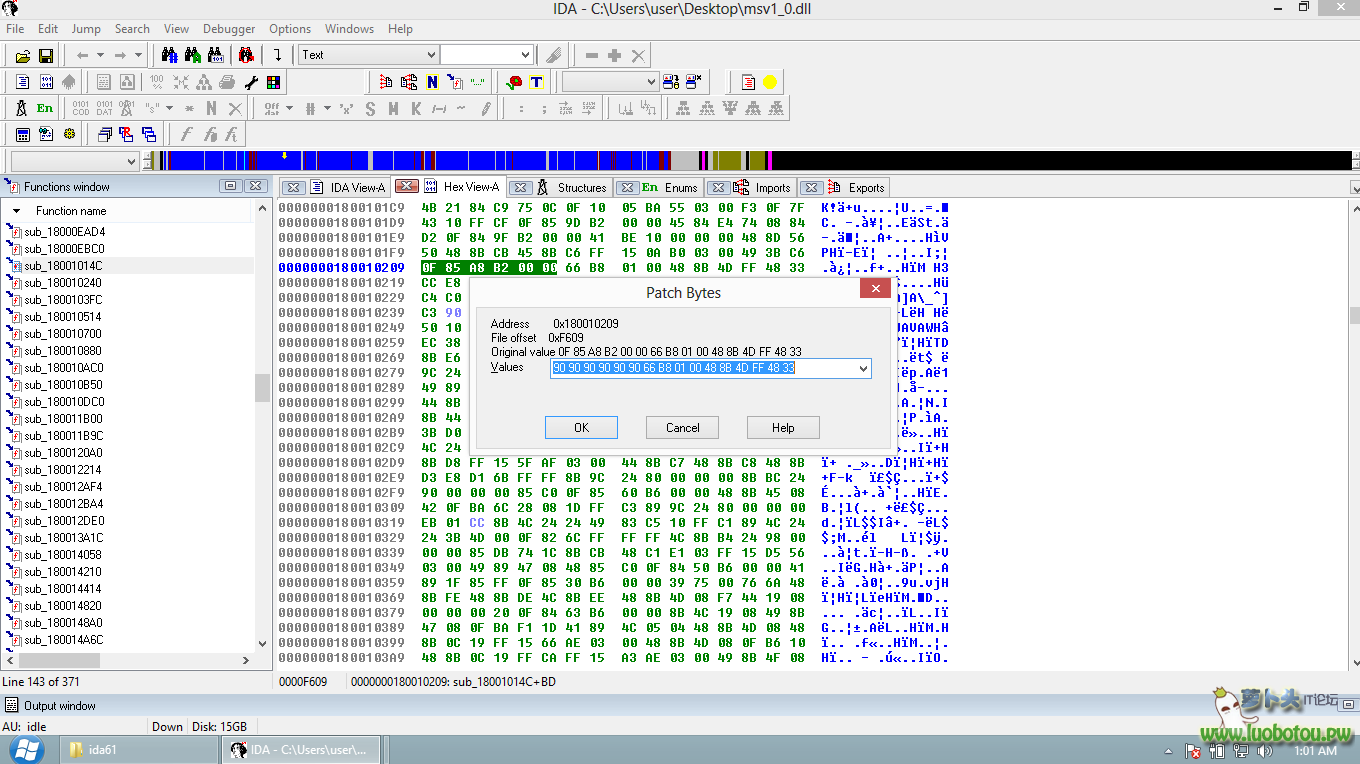Click Cancel in Patch Bytes dialog
This screenshot has width=1360, height=764.
coord(682,427)
